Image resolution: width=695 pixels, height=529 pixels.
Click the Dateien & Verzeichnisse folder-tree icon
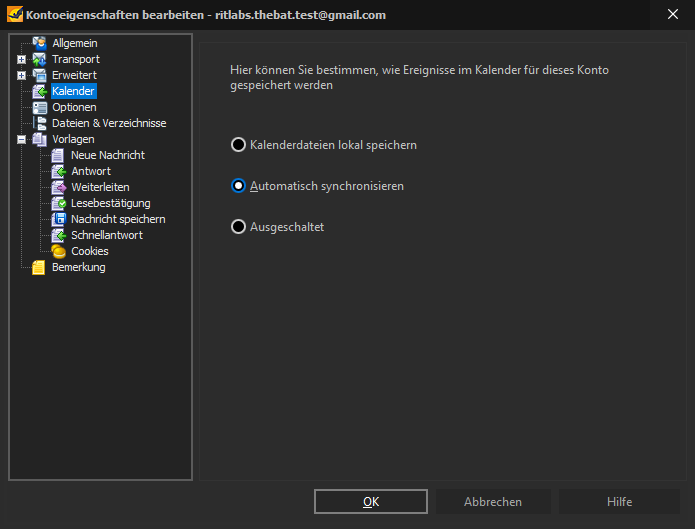(39, 123)
